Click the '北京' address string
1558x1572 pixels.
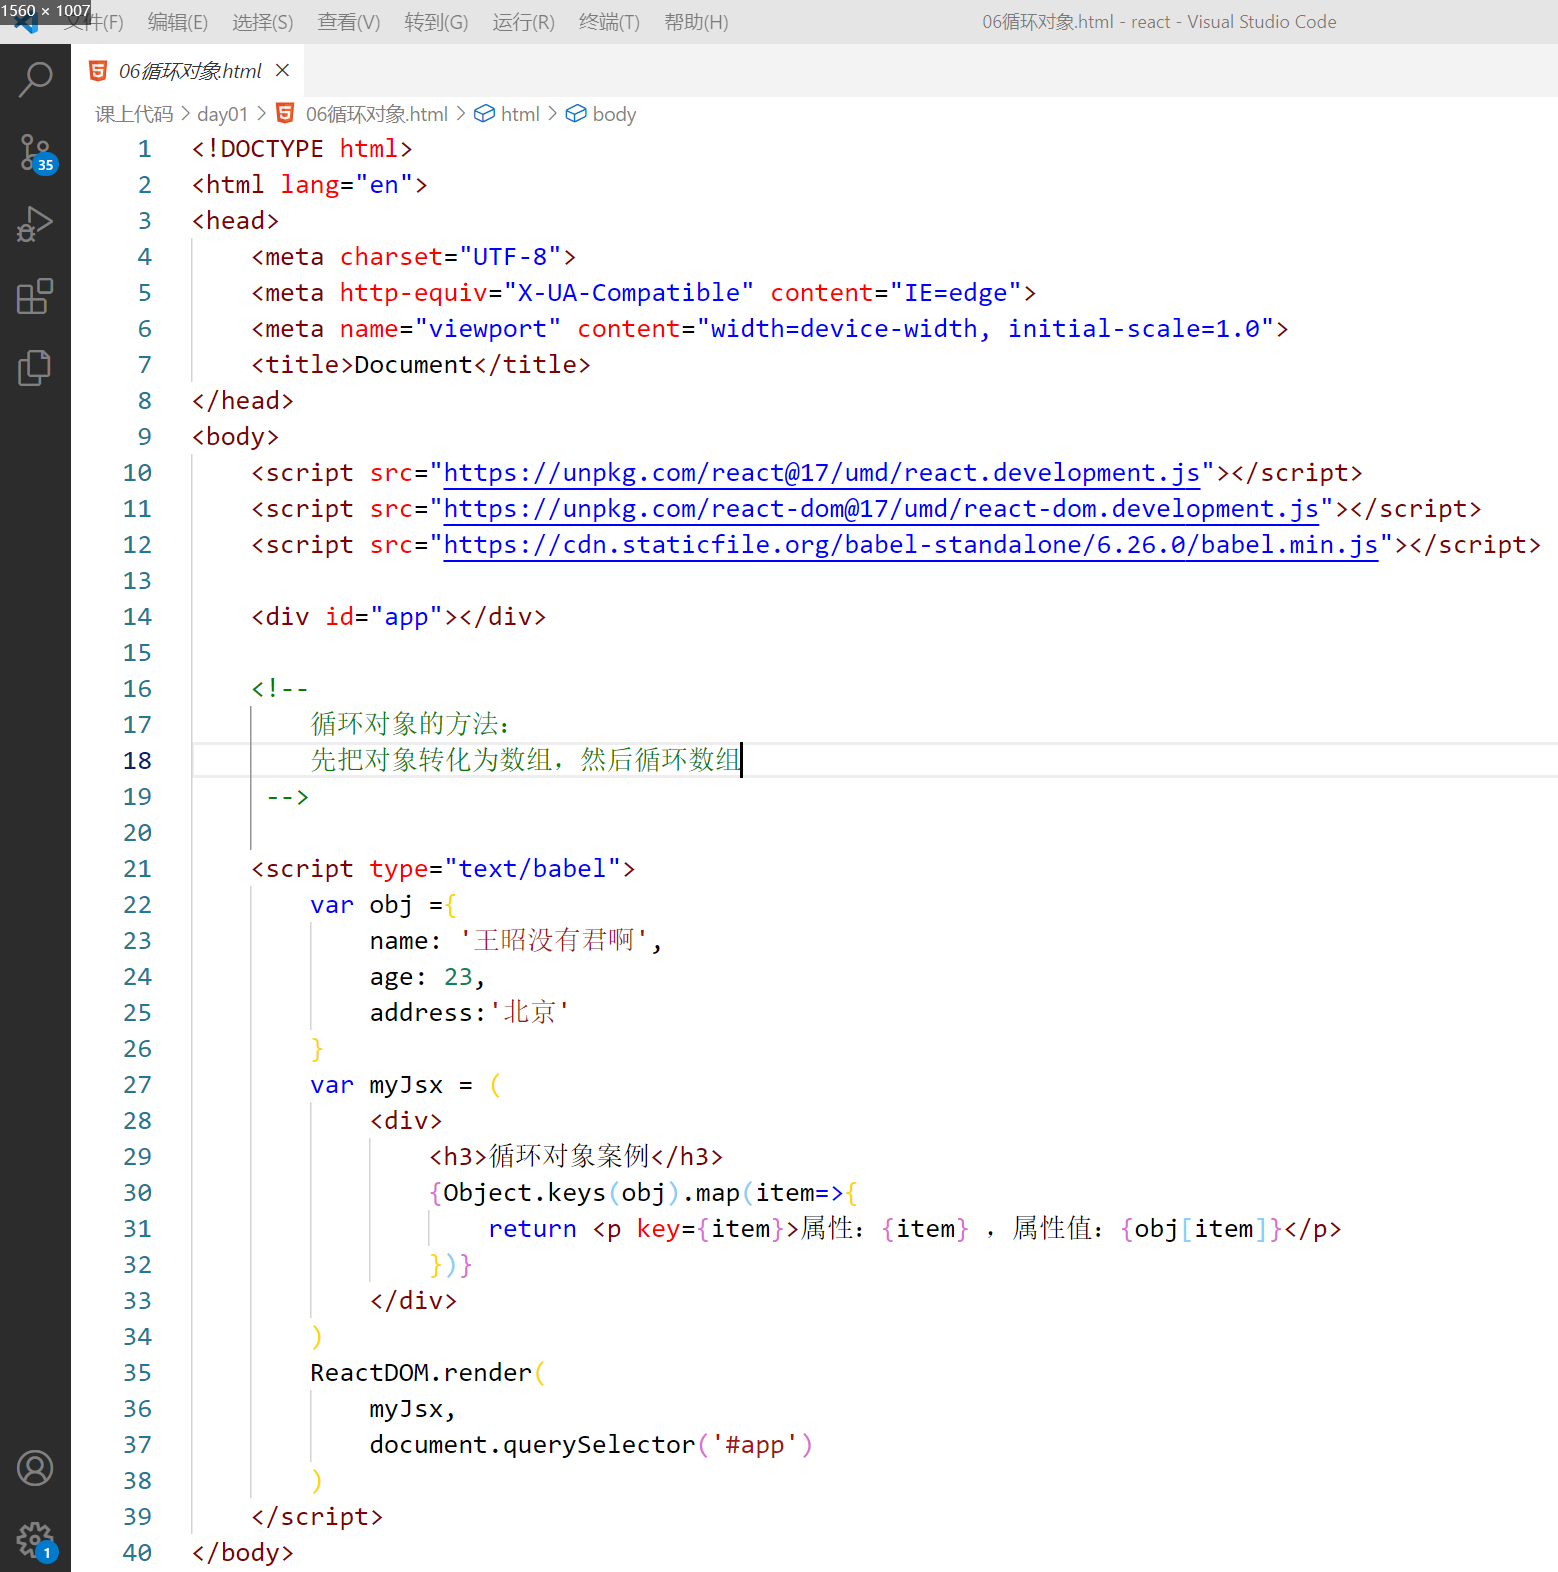pyautogui.click(x=529, y=1012)
